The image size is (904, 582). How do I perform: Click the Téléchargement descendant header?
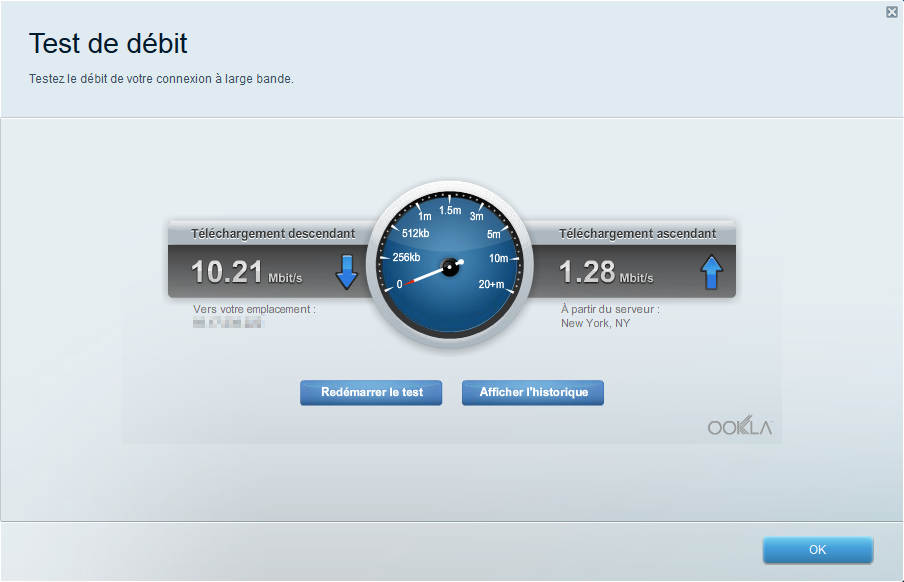[x=273, y=234]
